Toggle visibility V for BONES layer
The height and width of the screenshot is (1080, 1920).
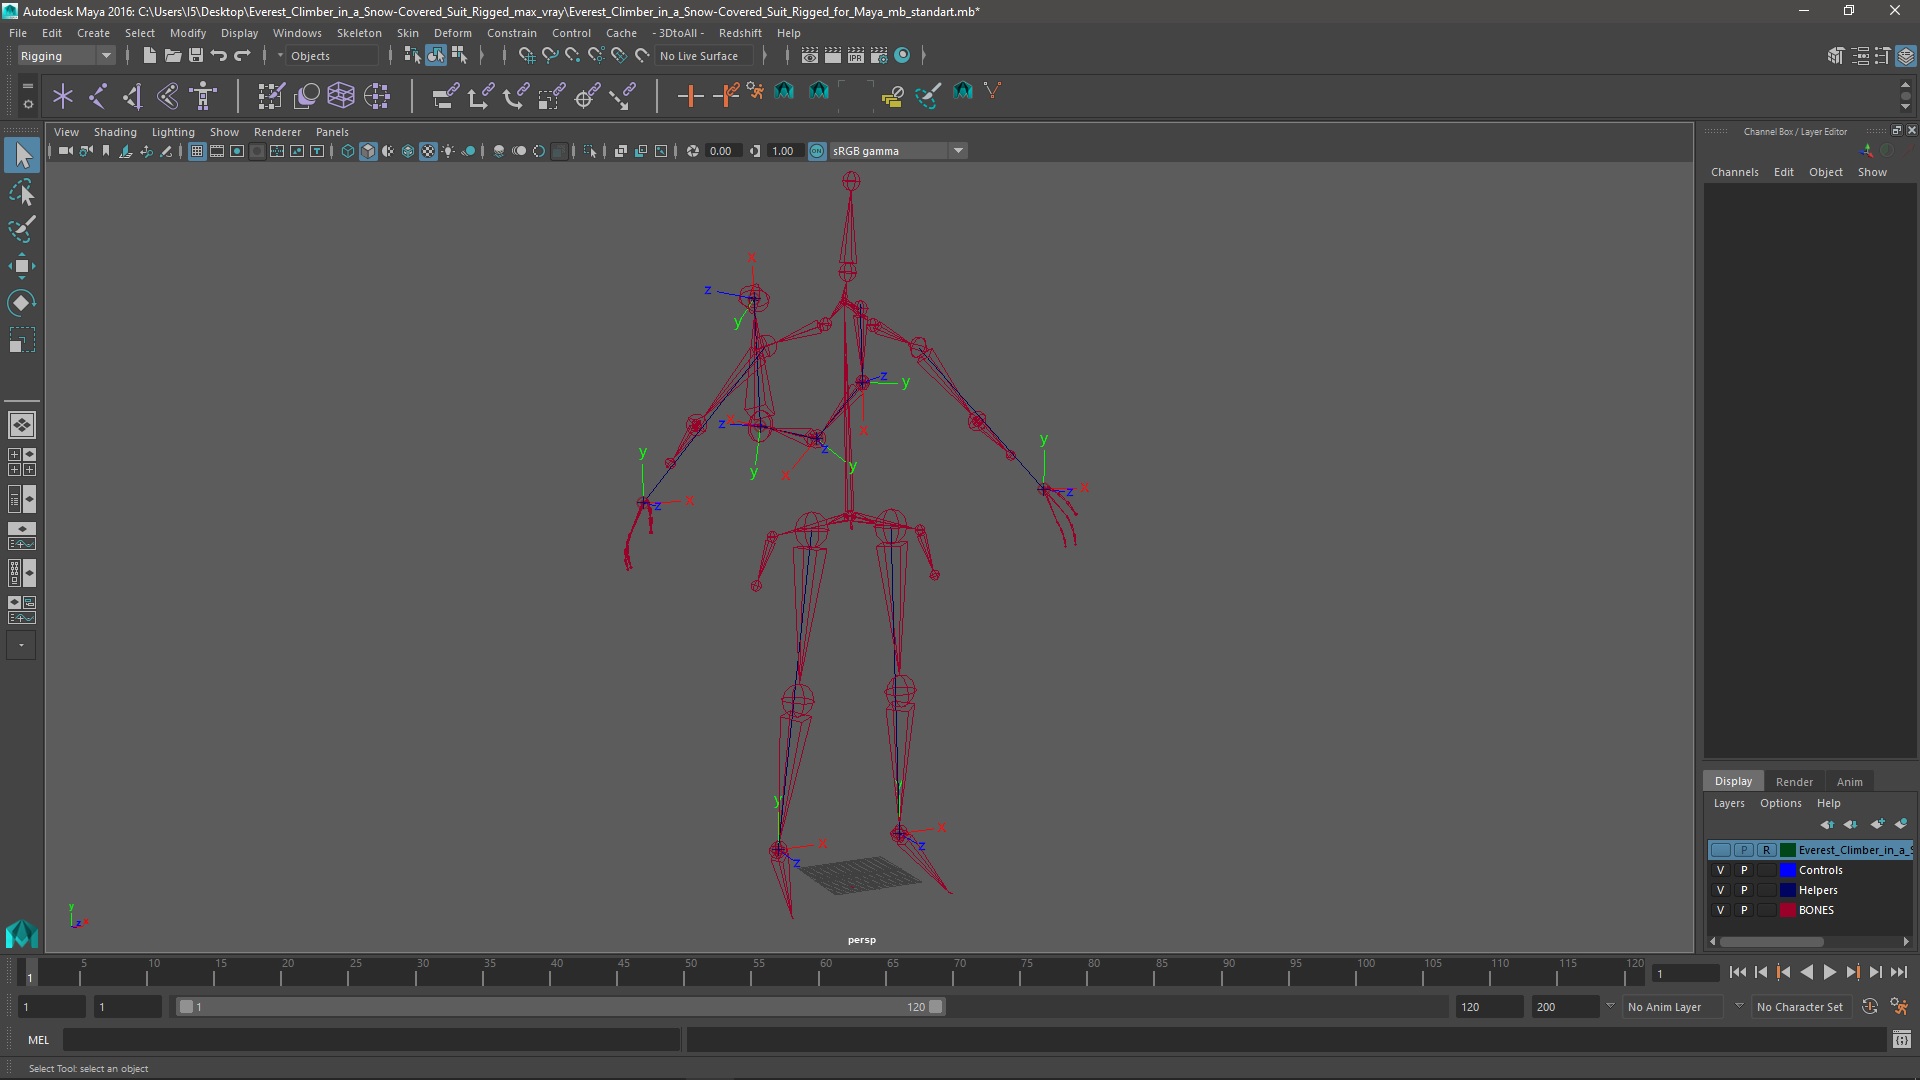click(x=1718, y=910)
